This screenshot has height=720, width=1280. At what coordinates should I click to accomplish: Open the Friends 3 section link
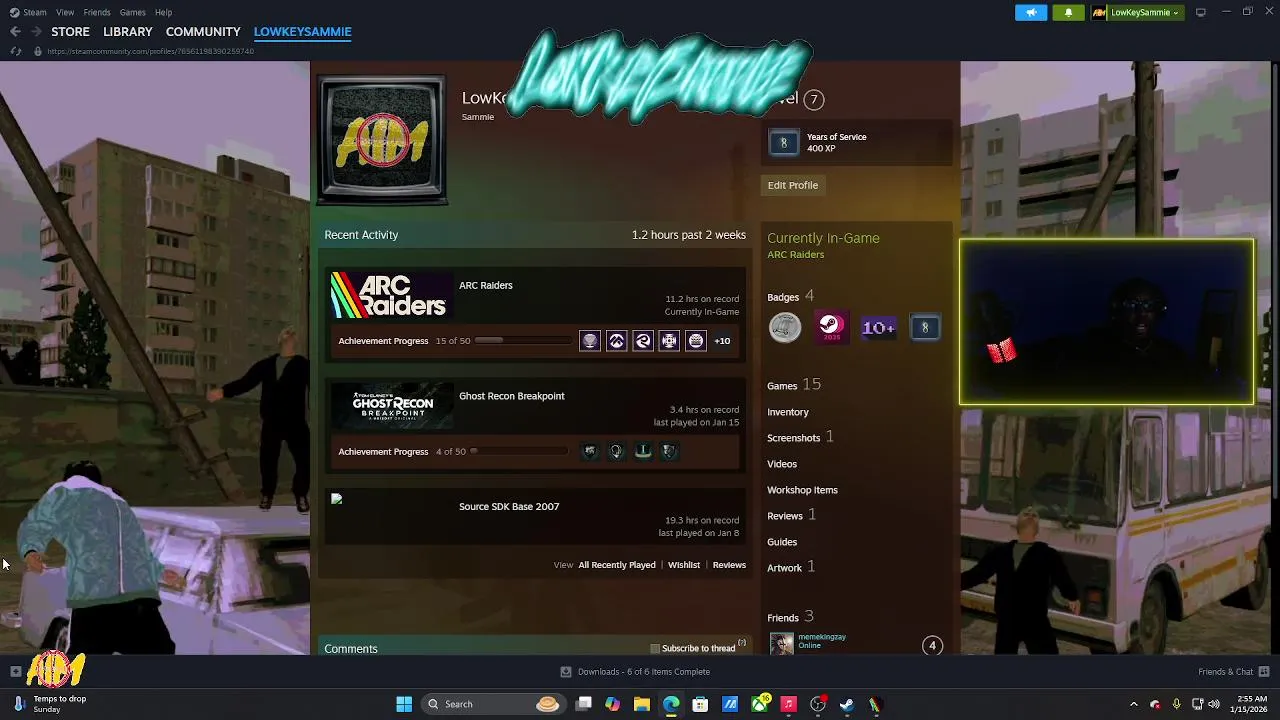point(790,617)
